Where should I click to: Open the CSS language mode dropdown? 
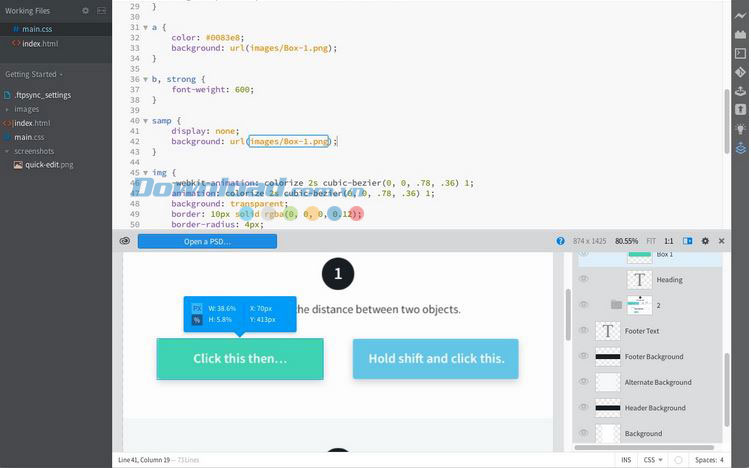point(652,460)
